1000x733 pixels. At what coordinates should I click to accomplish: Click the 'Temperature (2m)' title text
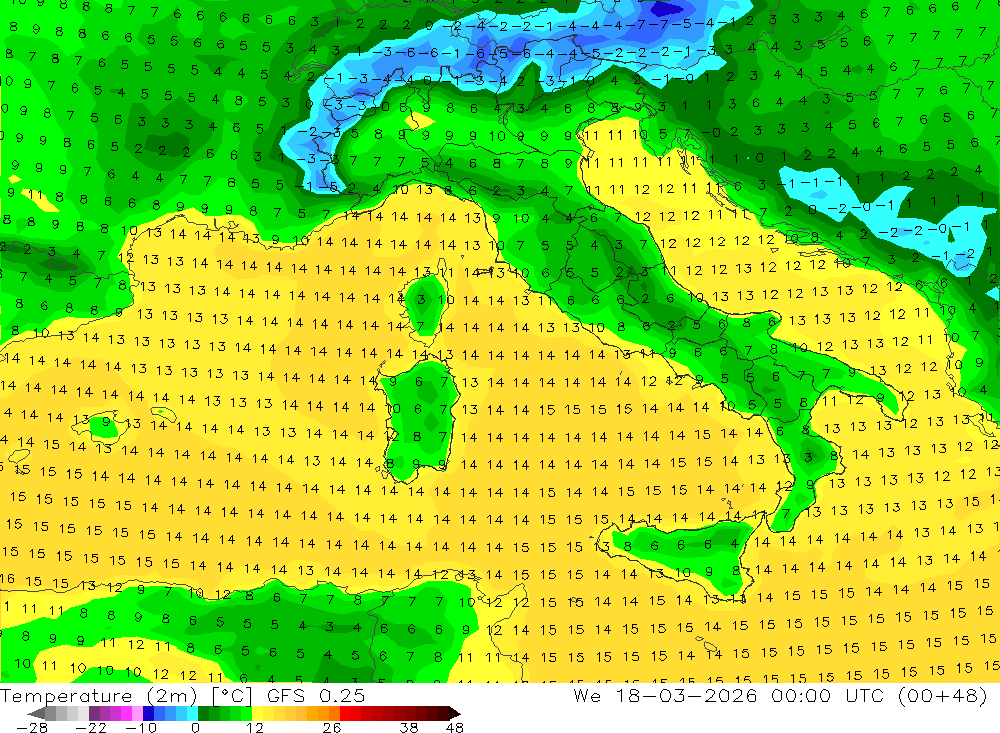point(98,696)
